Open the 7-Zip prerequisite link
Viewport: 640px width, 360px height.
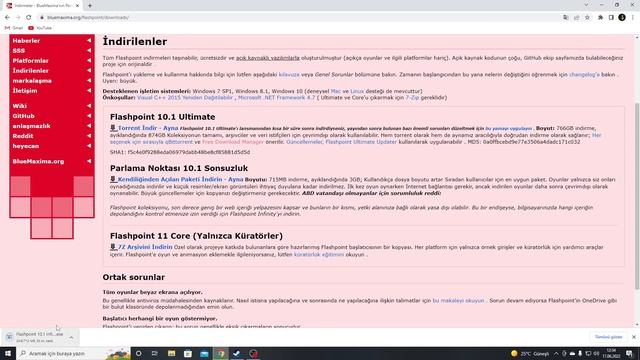click(412, 98)
